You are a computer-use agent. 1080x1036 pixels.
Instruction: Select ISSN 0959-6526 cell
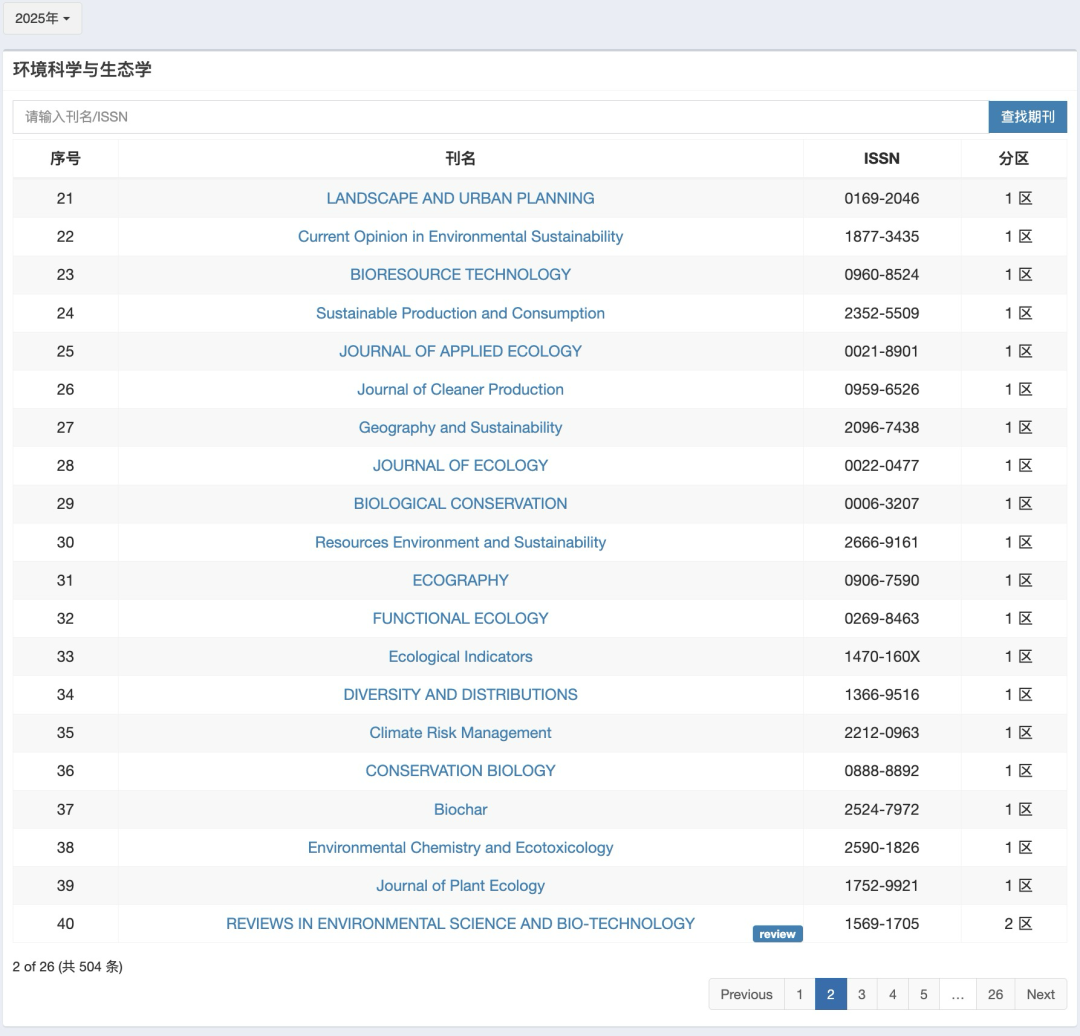tap(882, 389)
